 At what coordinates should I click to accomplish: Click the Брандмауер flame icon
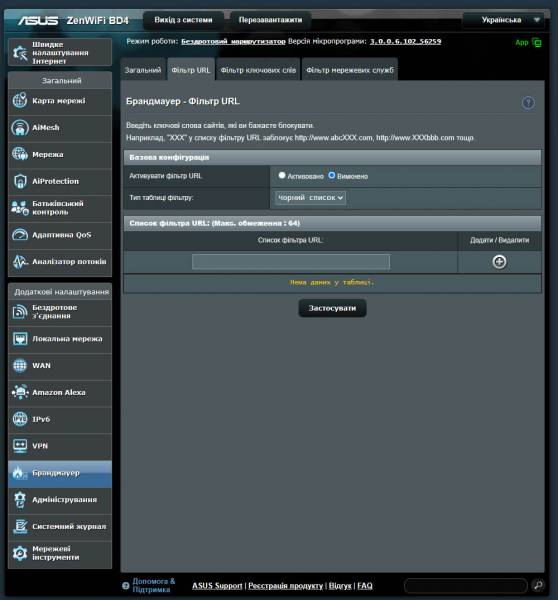(19, 473)
